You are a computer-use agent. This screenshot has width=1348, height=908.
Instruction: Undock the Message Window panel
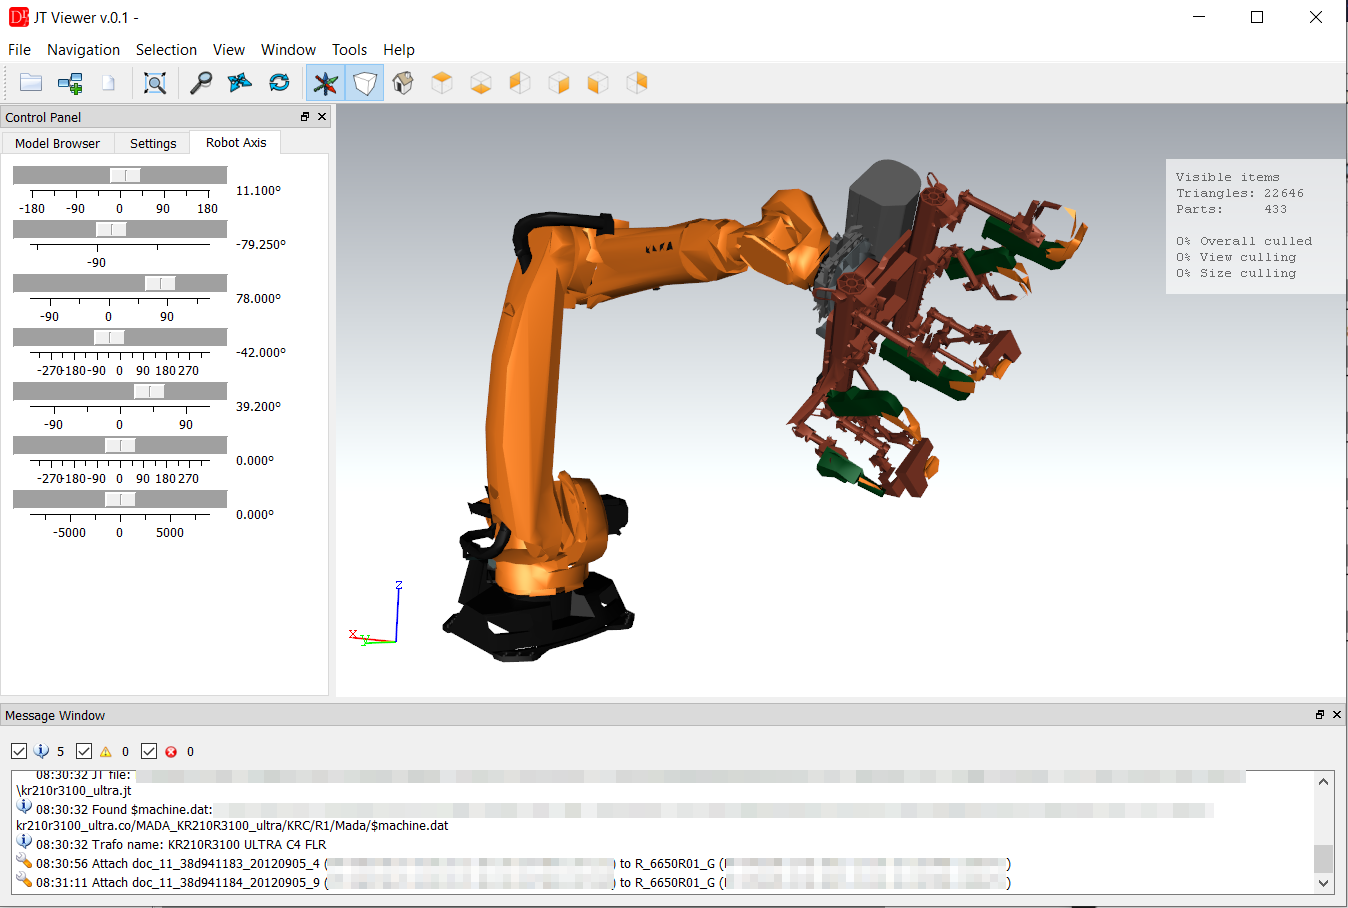[1320, 715]
